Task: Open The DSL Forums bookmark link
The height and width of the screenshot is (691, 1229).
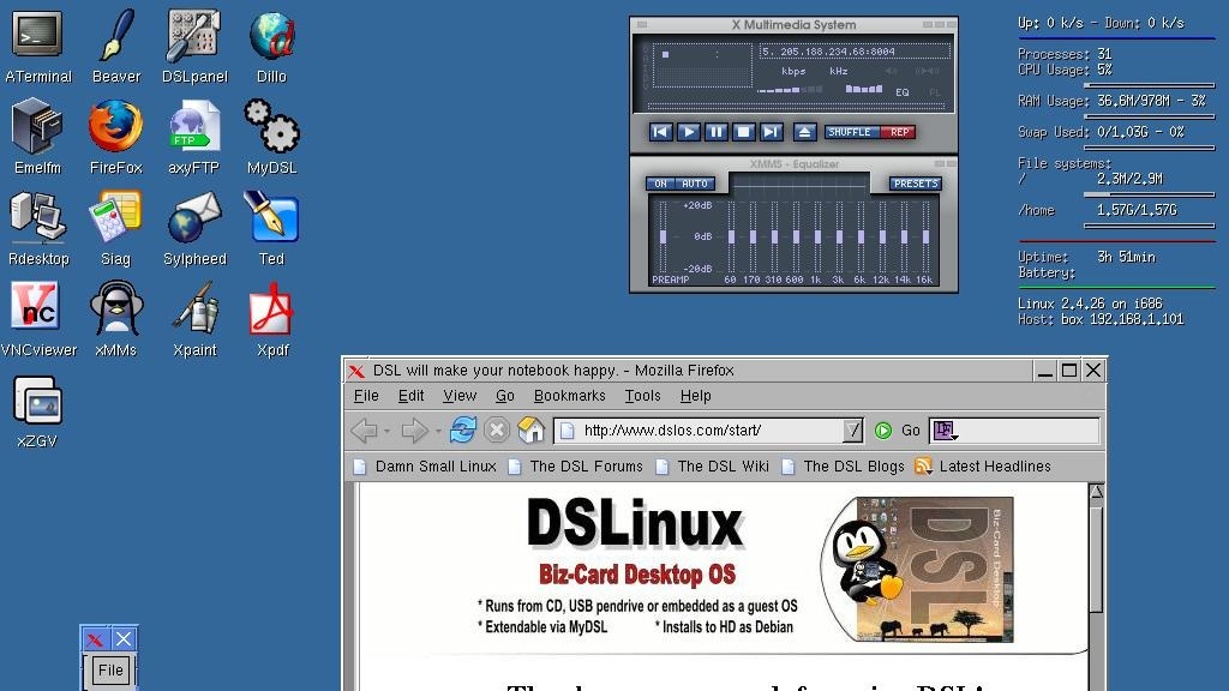Action: click(586, 466)
